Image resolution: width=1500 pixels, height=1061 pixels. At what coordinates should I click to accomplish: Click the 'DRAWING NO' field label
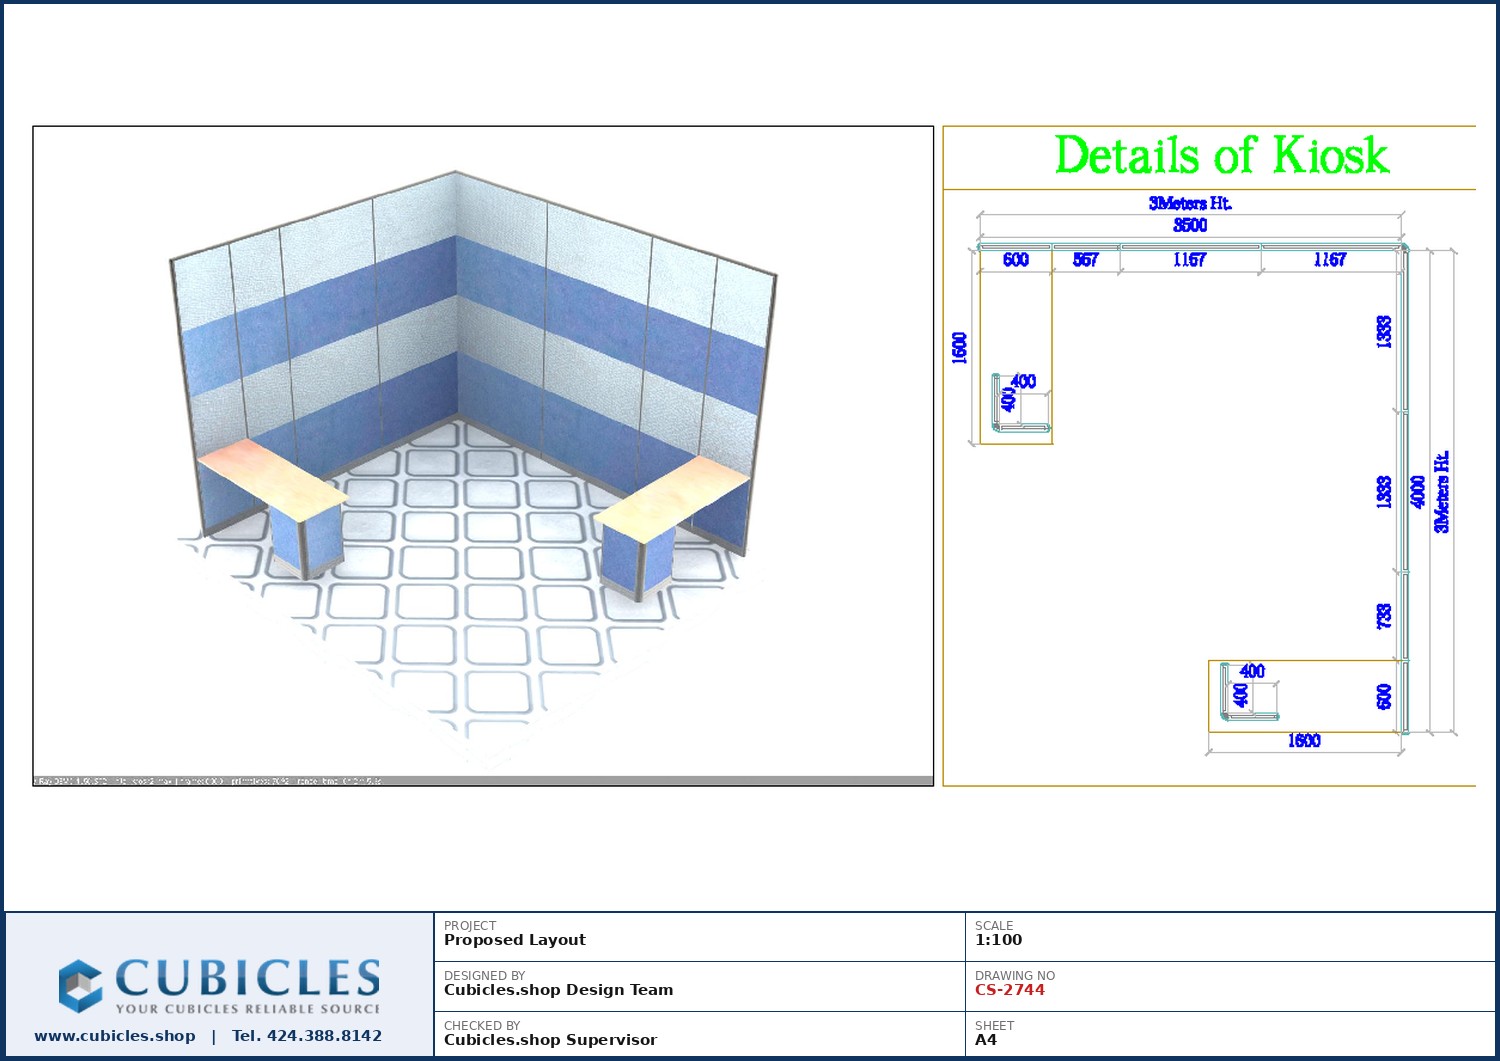1015,976
